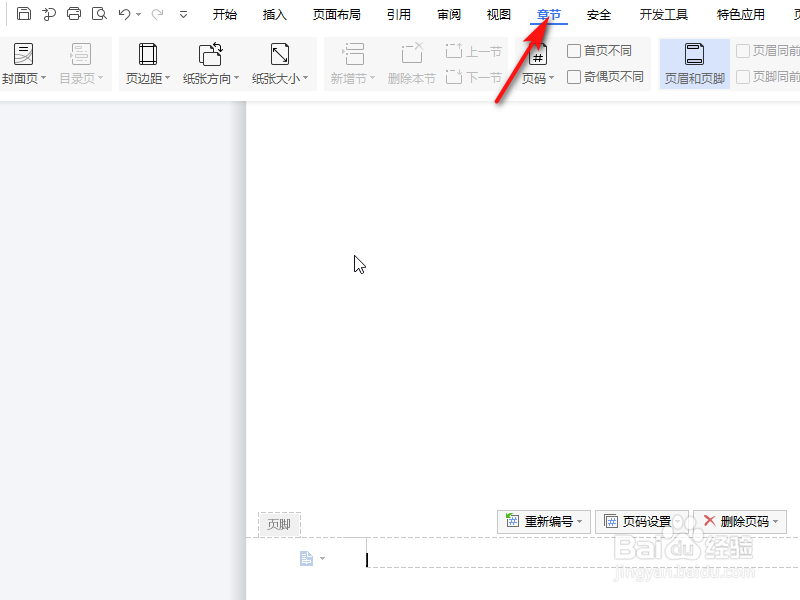Expand the 删除页码 dropdown arrow

point(776,521)
